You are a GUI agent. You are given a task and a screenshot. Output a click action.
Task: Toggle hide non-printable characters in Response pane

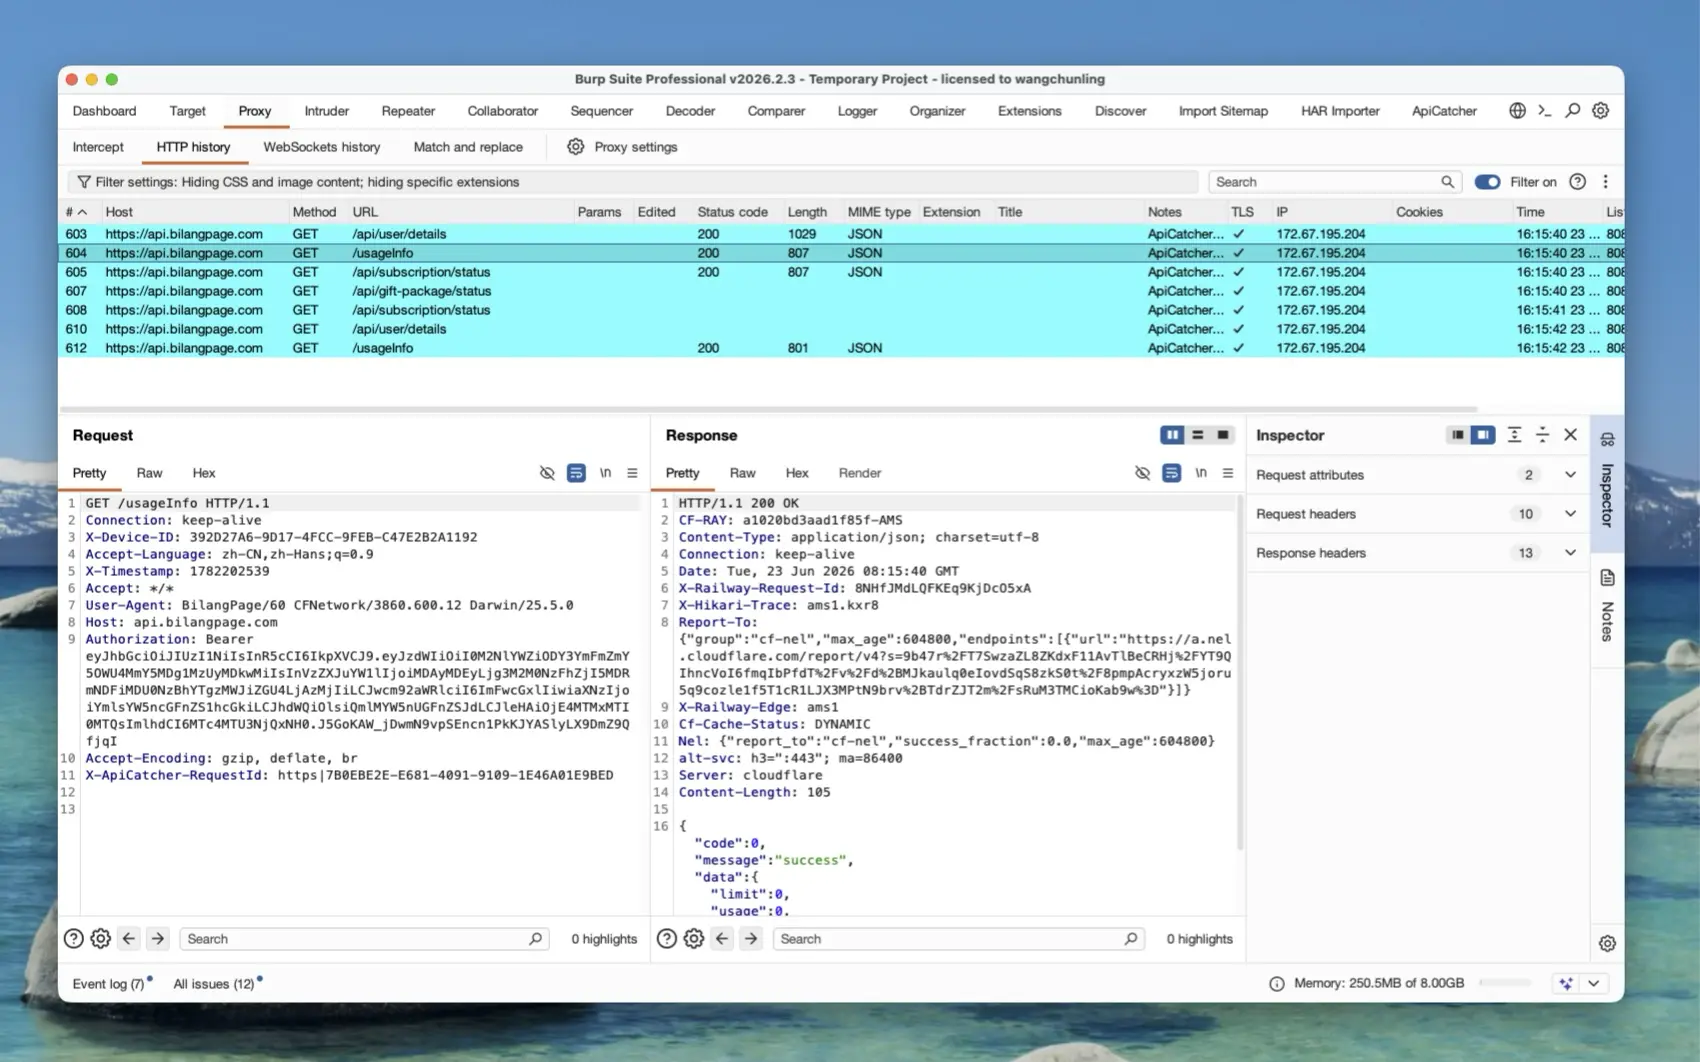[1142, 473]
